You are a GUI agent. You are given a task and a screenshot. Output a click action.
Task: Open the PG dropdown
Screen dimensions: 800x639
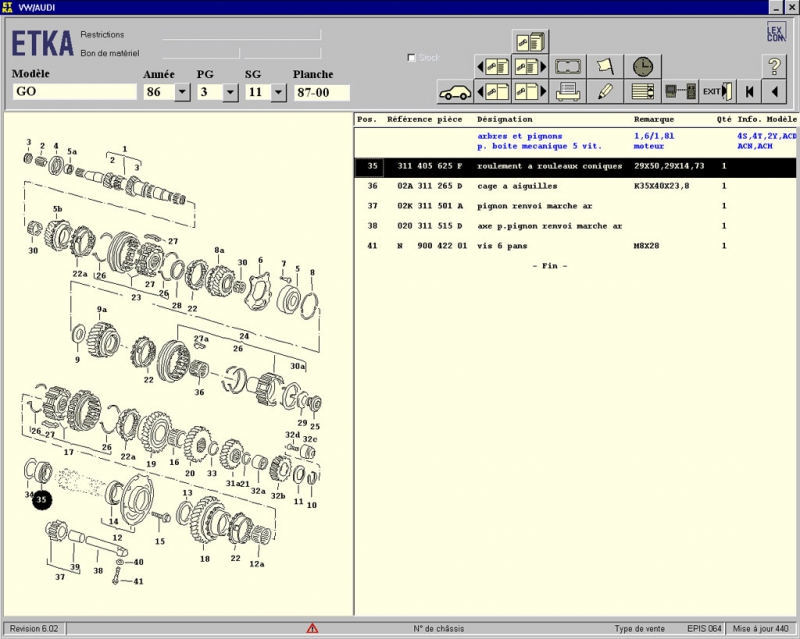point(230,92)
